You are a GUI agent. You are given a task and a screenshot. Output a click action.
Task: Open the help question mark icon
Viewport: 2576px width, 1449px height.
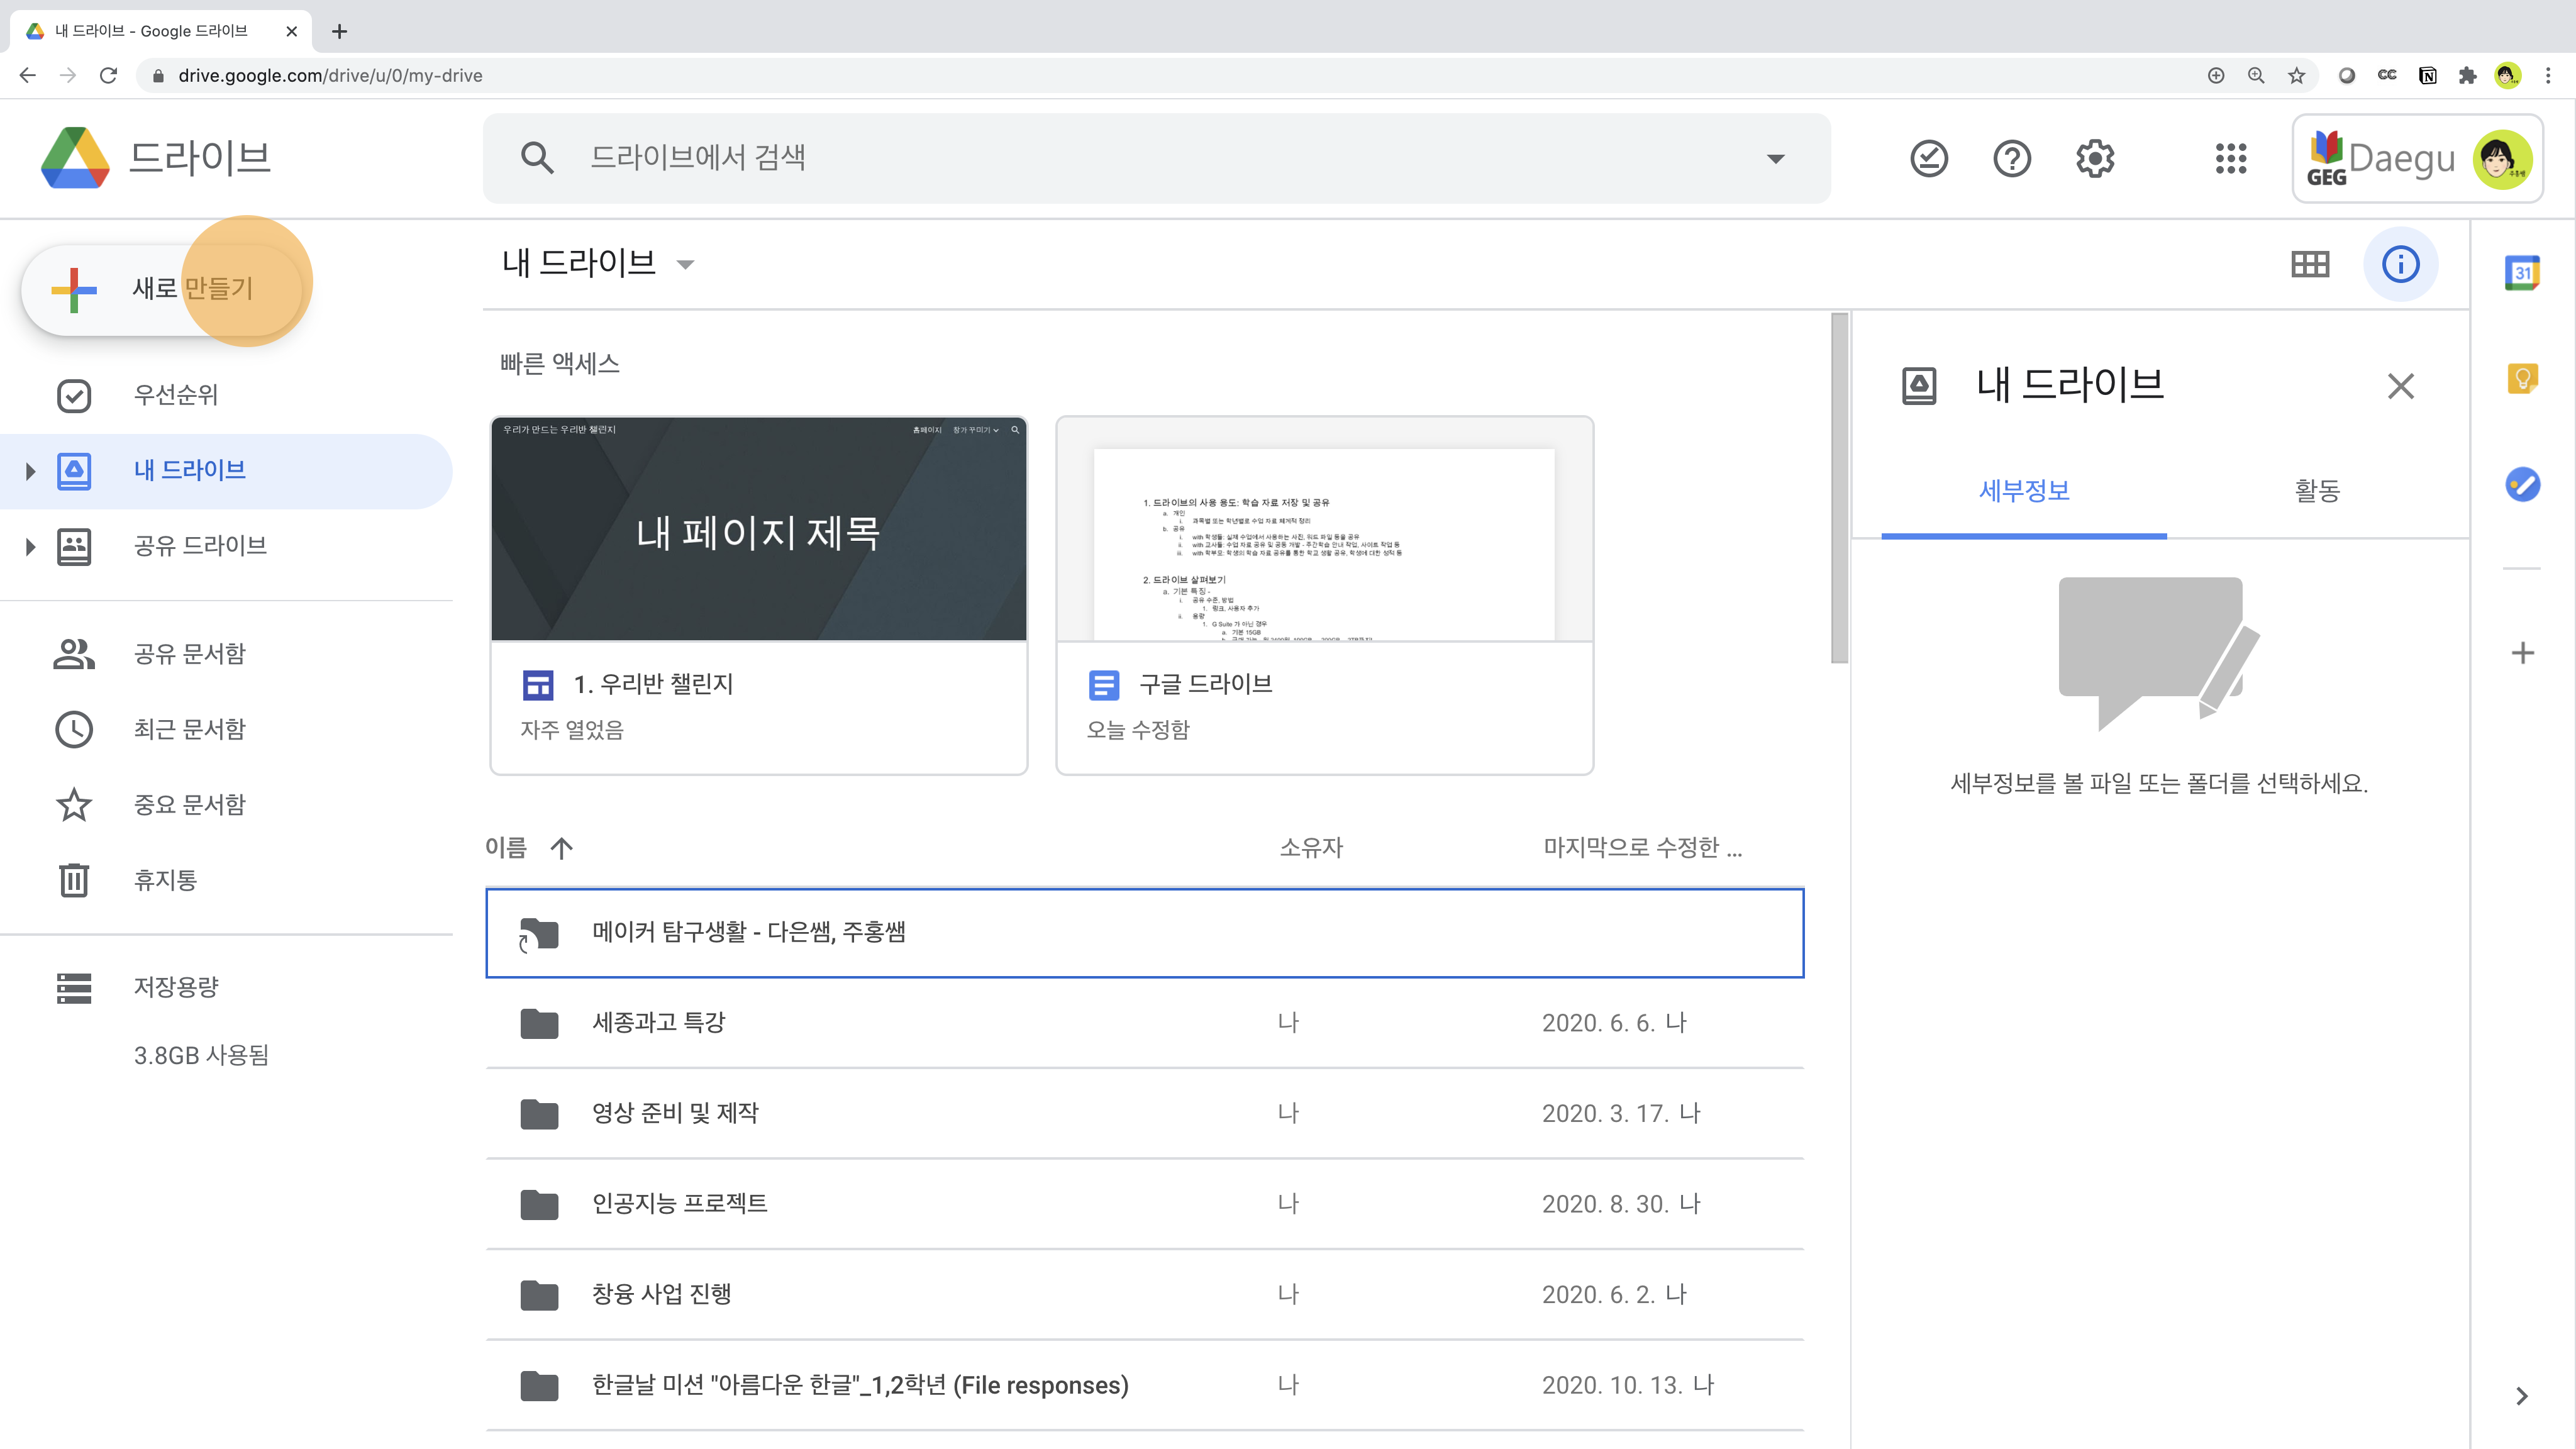[x=2011, y=158]
